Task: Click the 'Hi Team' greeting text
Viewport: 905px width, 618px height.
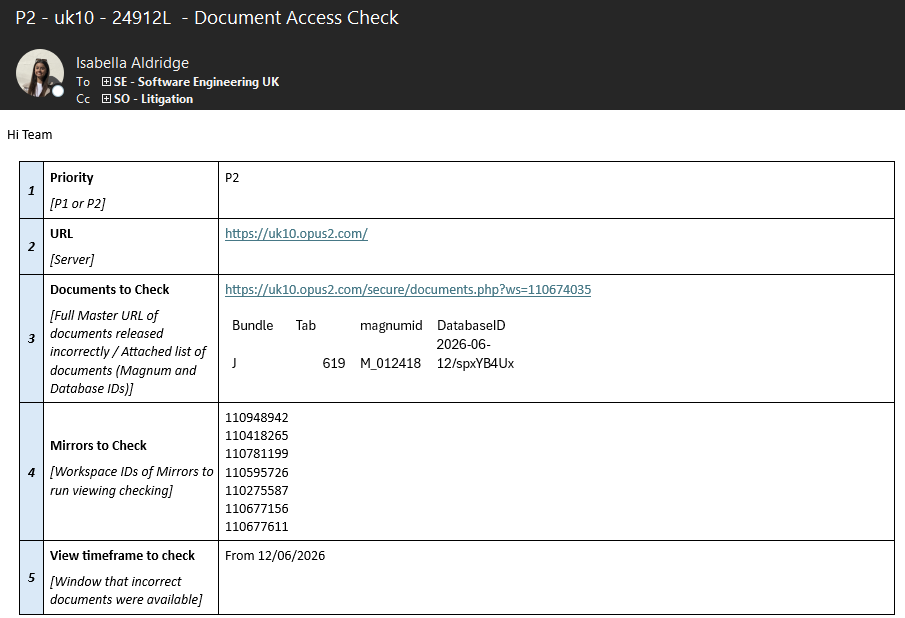Action: [x=29, y=134]
